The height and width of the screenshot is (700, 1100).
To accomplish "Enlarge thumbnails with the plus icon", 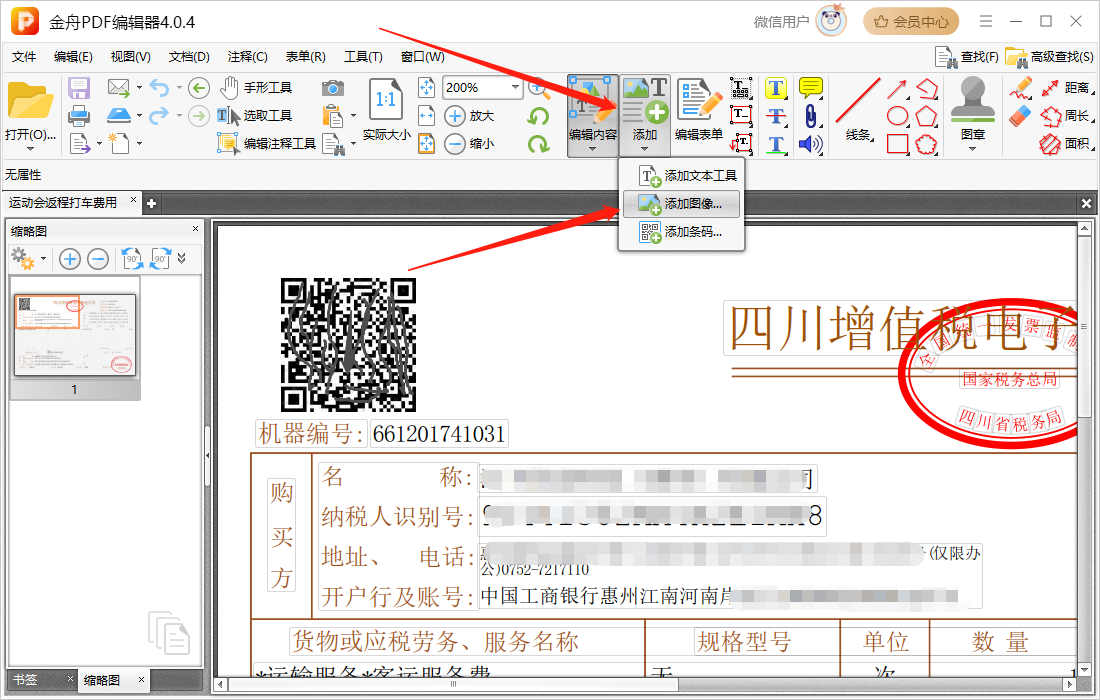I will pyautogui.click(x=69, y=259).
